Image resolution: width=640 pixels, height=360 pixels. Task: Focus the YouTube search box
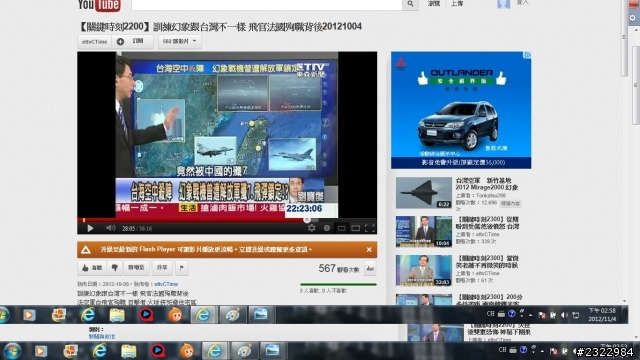click(x=267, y=4)
